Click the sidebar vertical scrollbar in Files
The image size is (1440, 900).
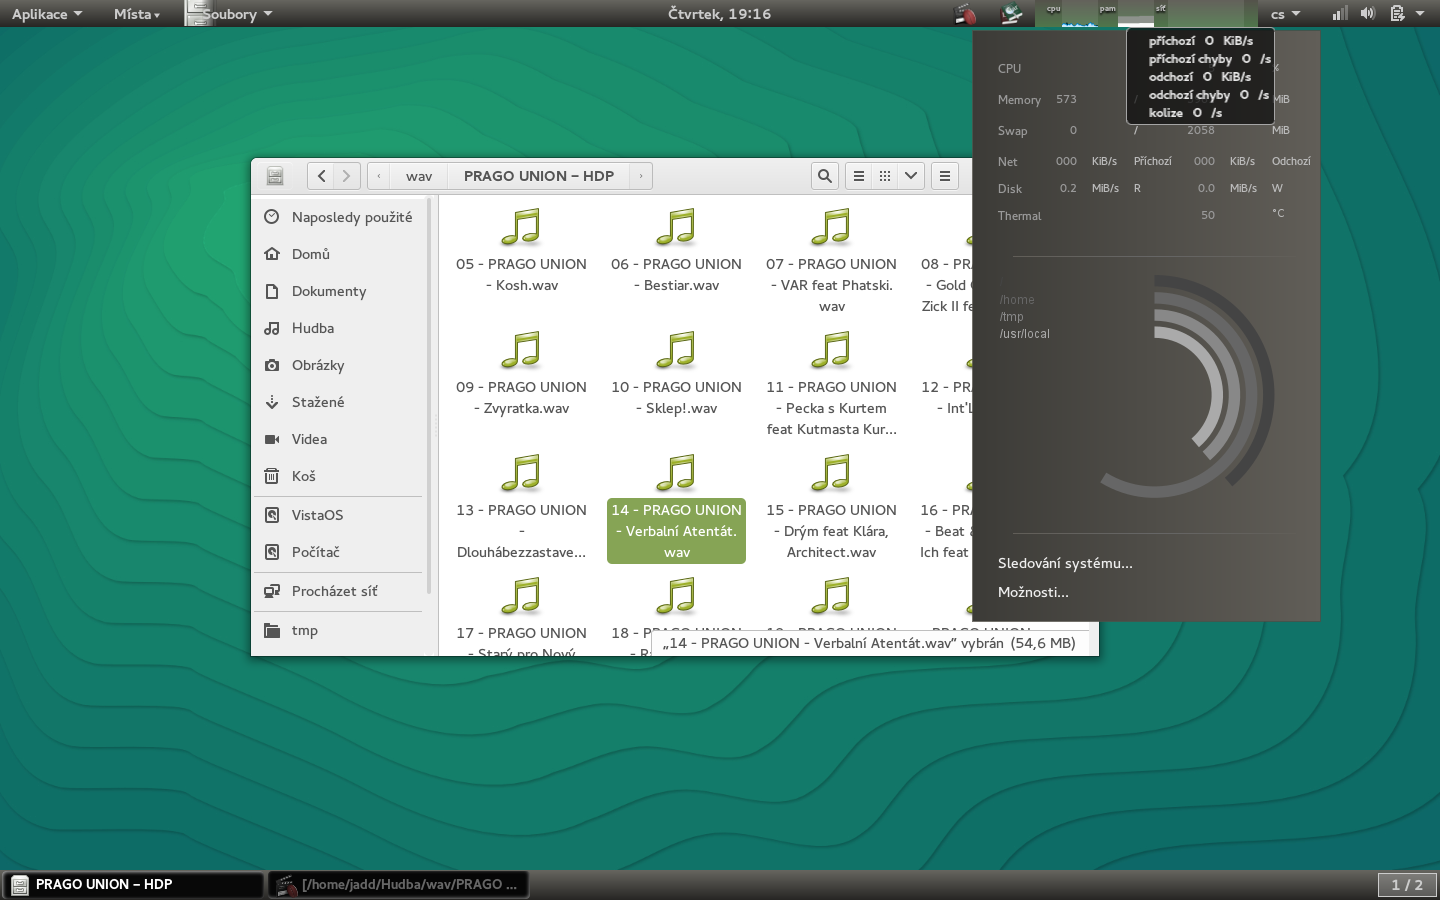click(430, 397)
